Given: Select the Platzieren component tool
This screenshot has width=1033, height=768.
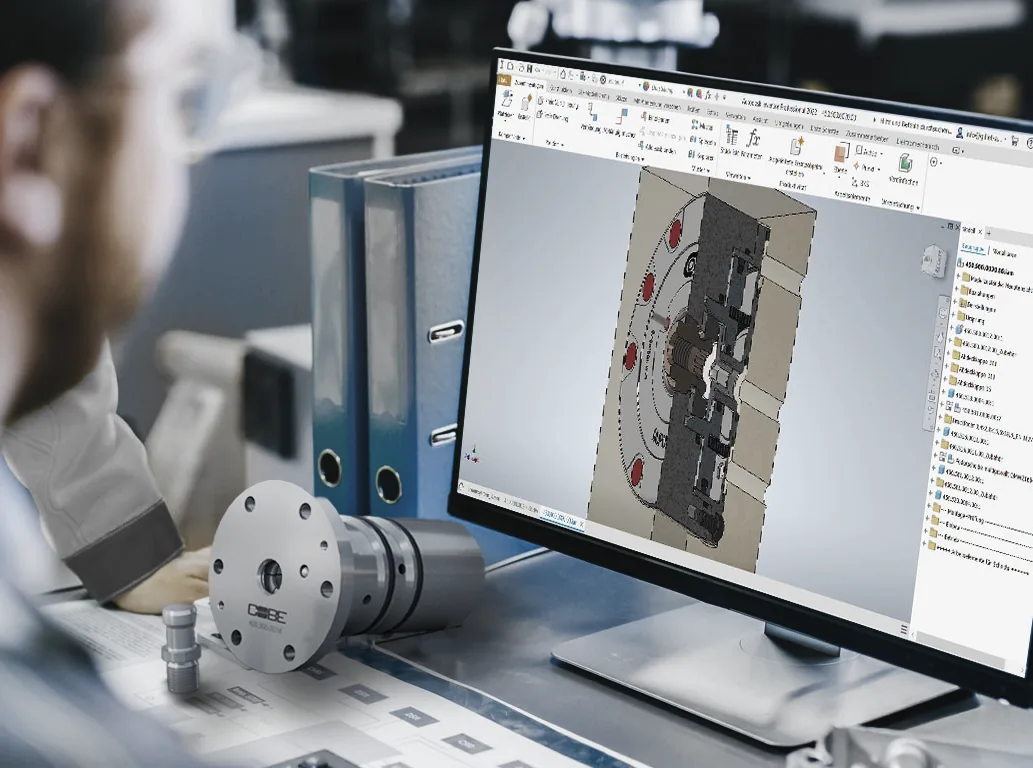Looking at the screenshot, I should pos(506,104).
